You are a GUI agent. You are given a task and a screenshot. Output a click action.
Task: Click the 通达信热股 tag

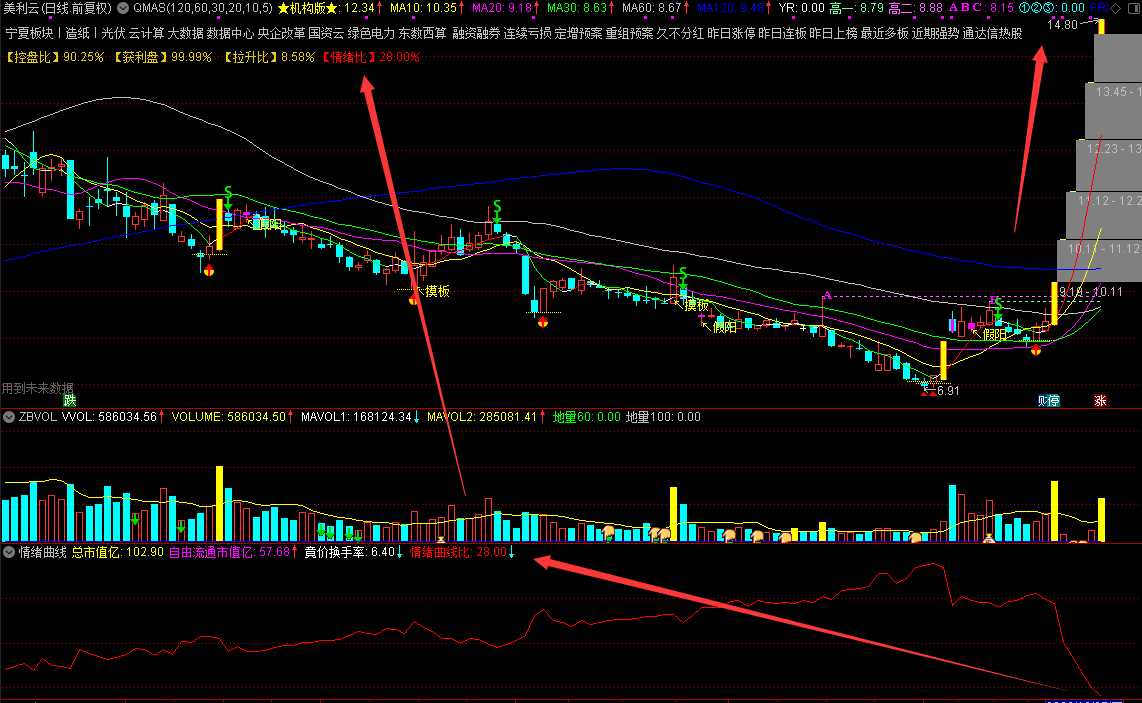click(x=992, y=34)
